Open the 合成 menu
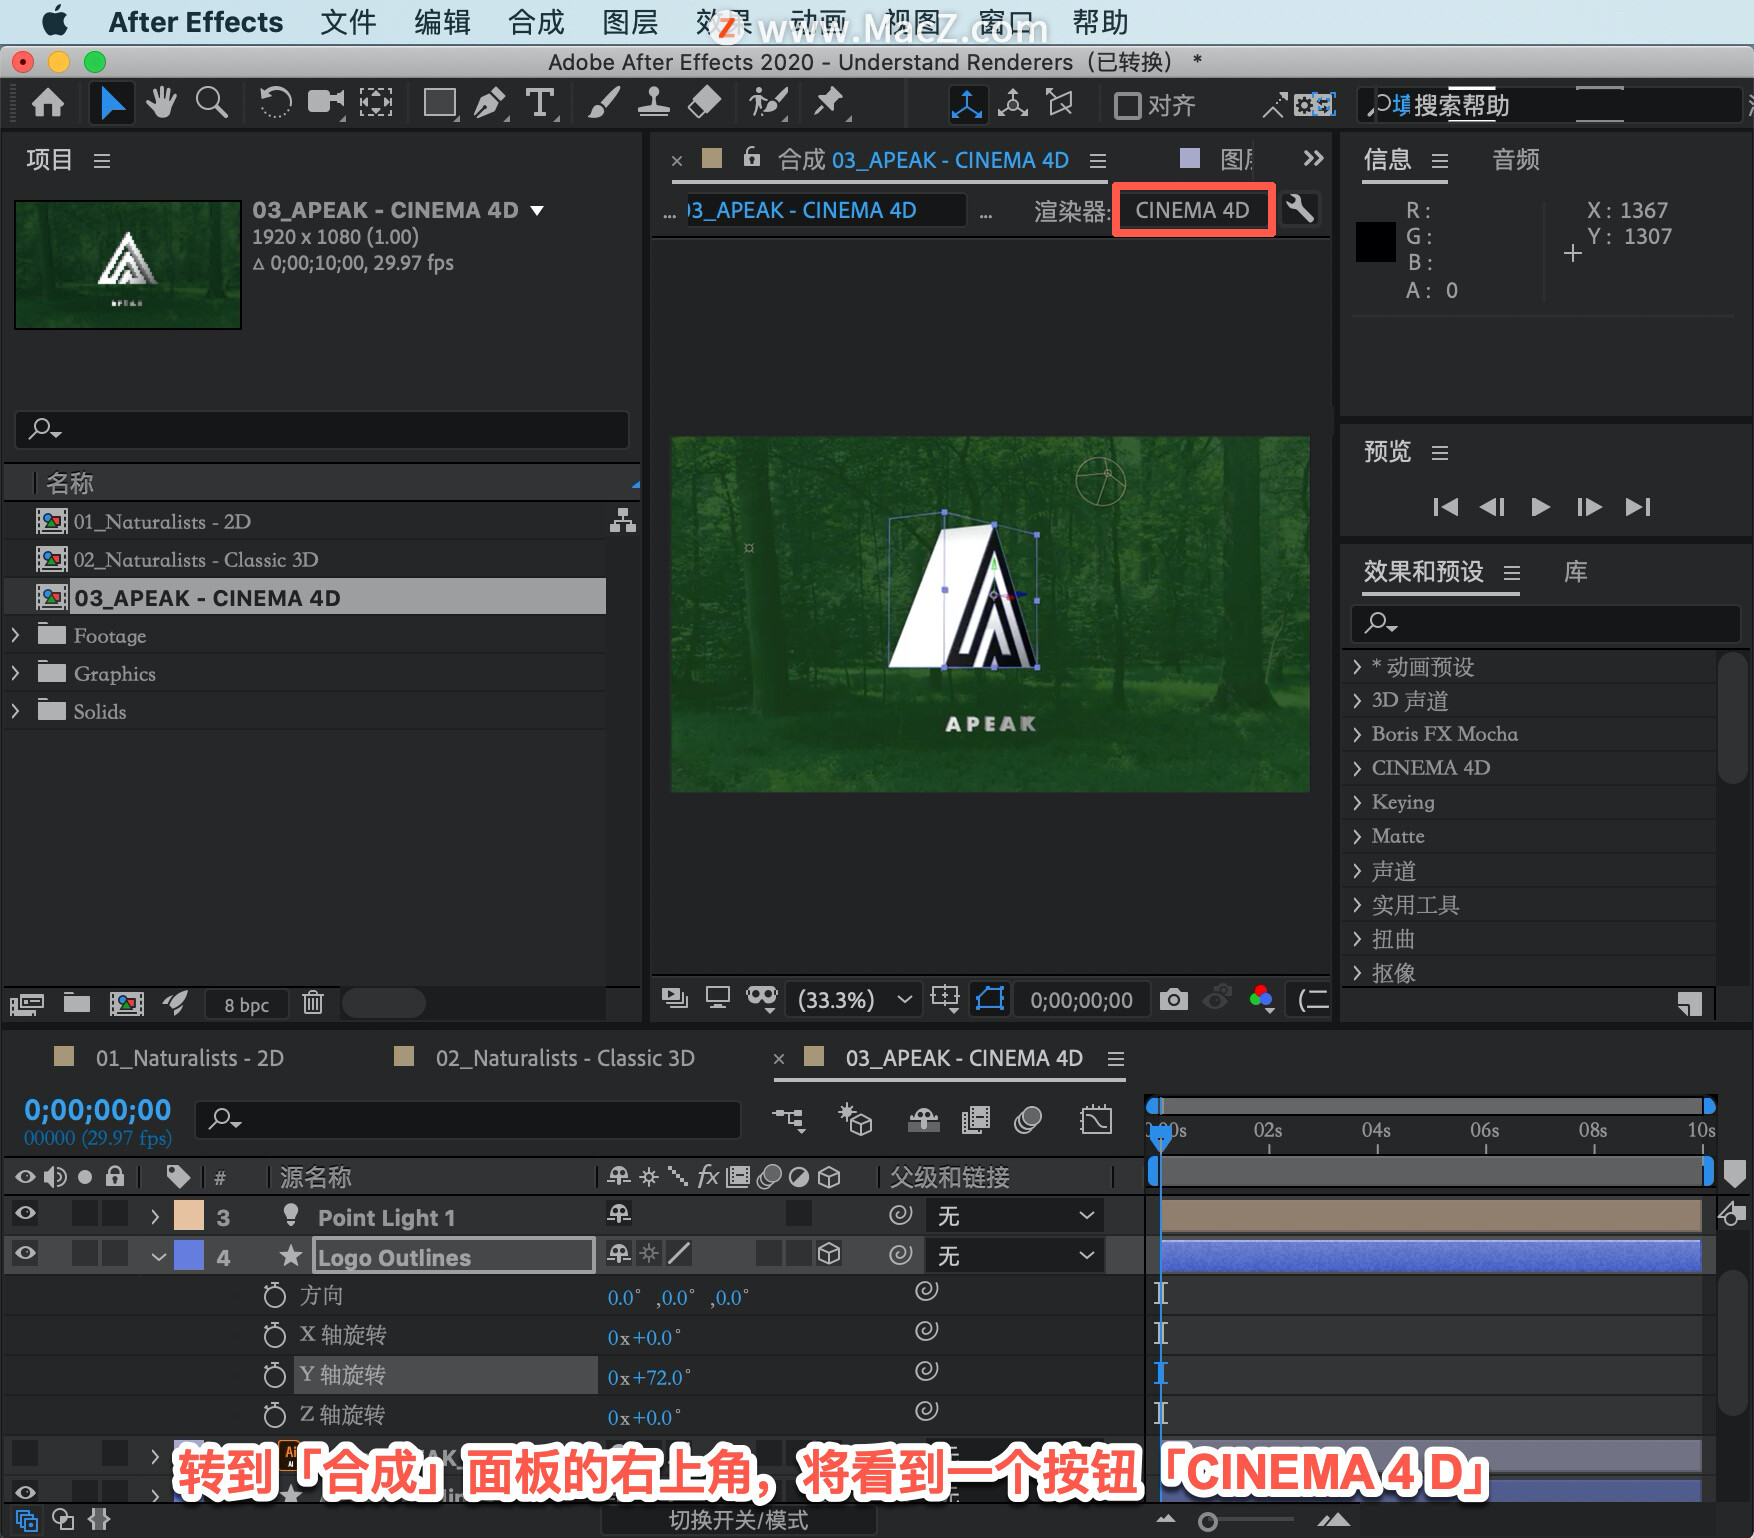 [x=536, y=22]
